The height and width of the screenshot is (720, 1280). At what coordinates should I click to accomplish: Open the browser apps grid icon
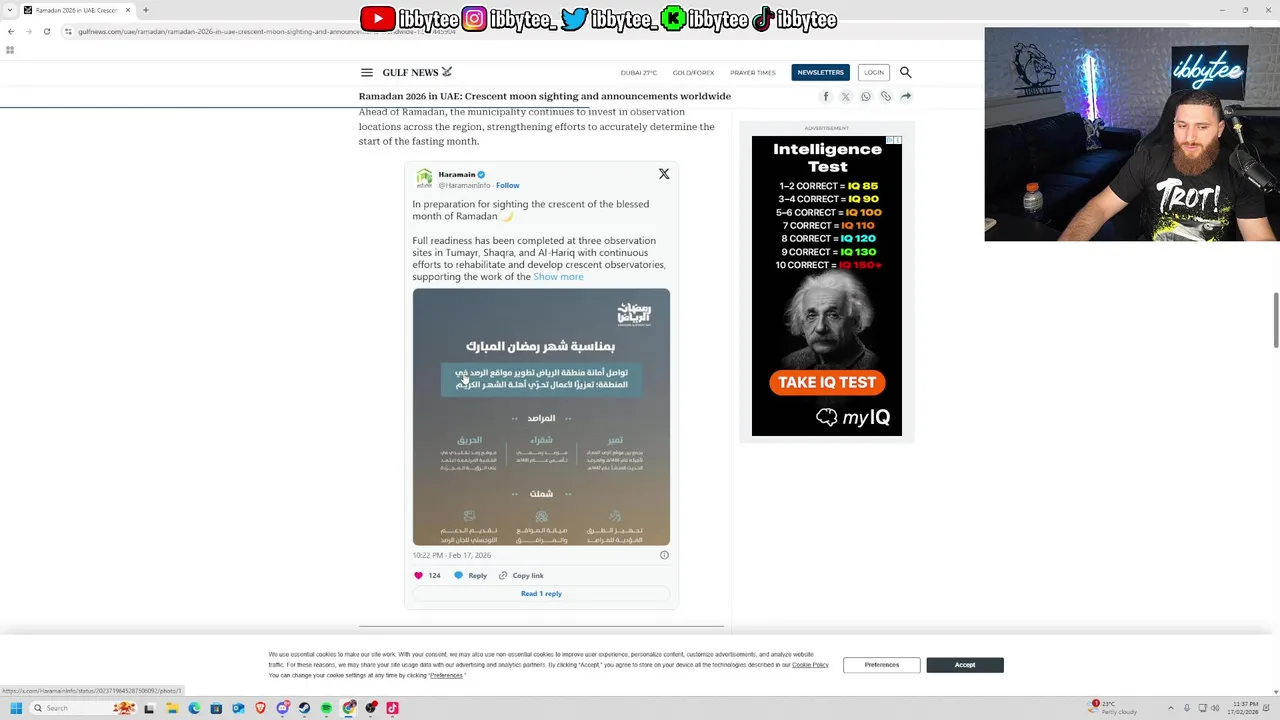(x=10, y=50)
